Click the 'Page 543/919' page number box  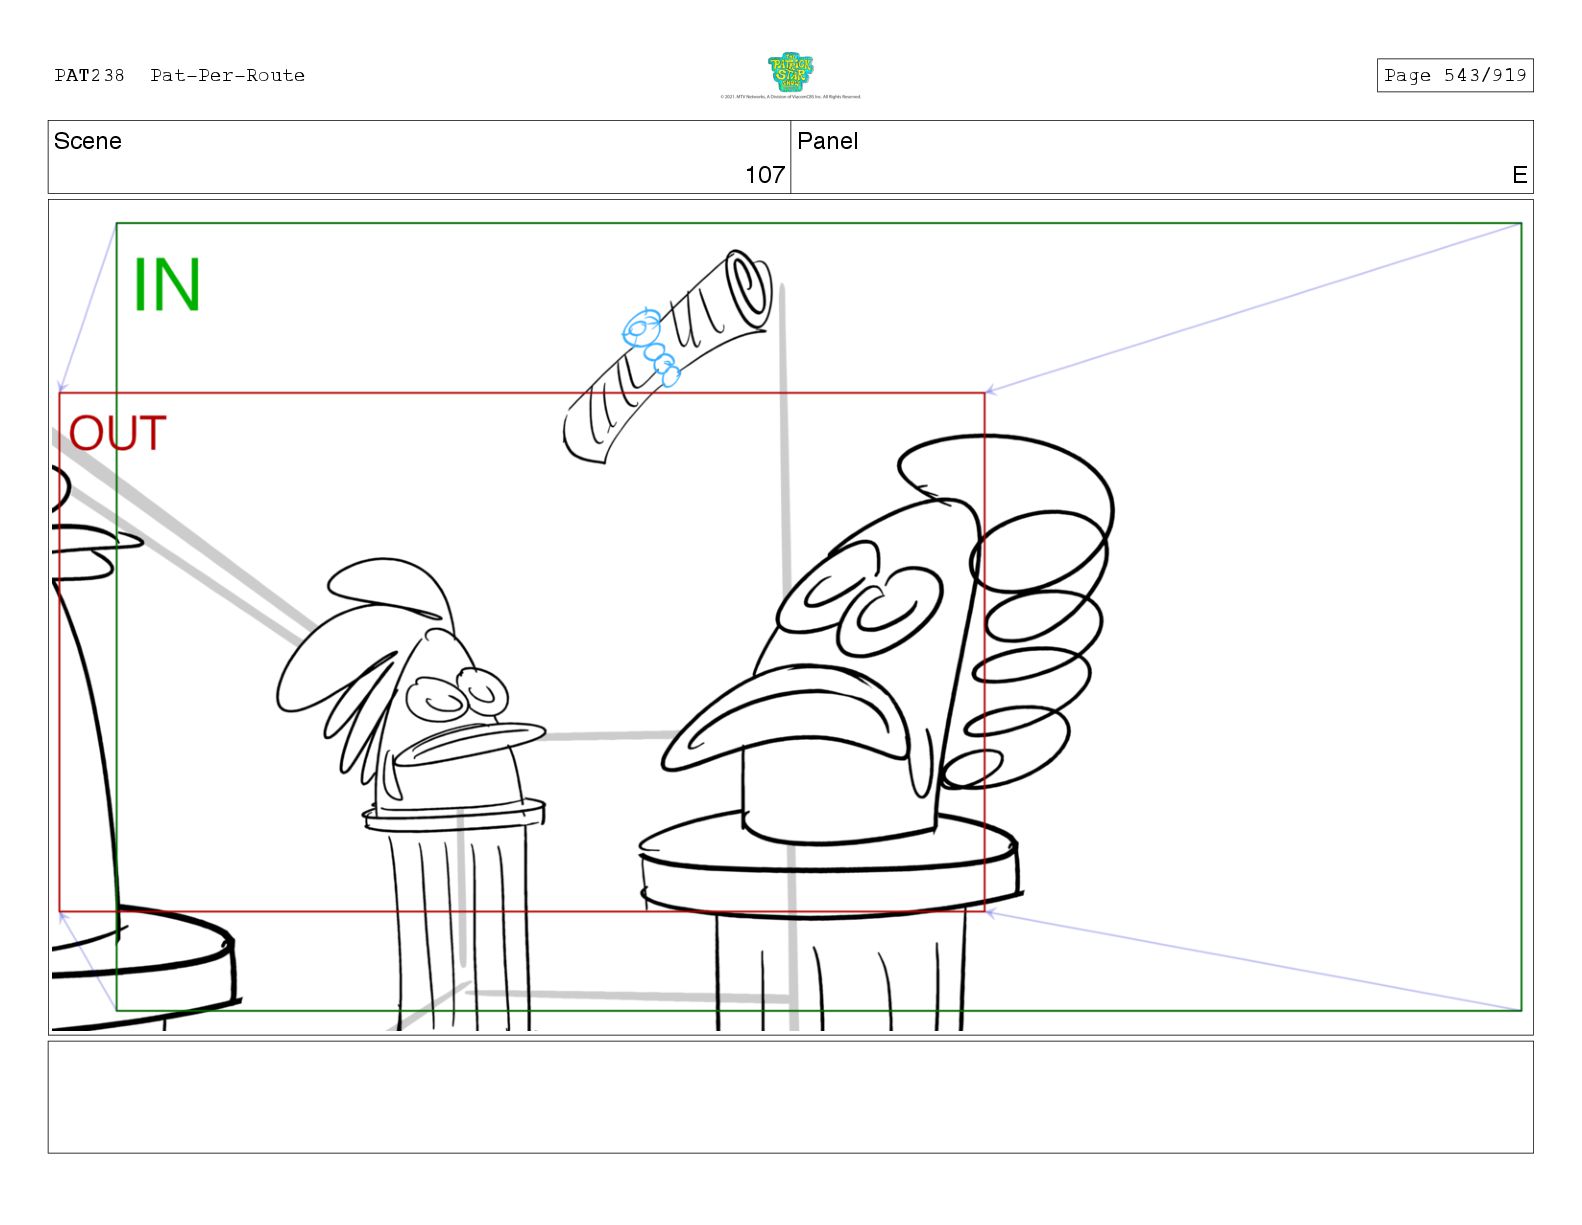coord(1454,75)
